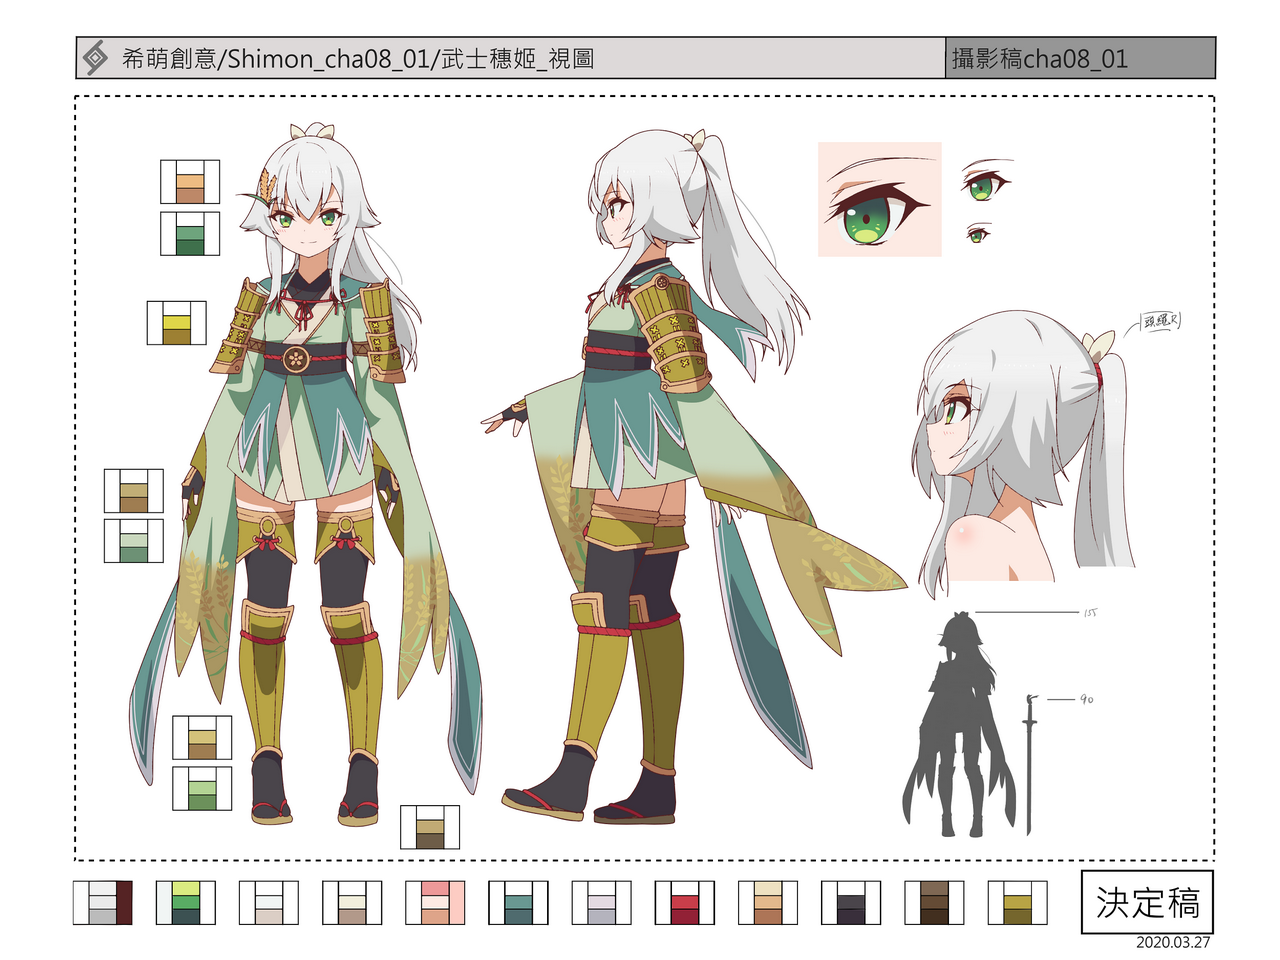Pick the teal swatch in the bottom row
1280x960 pixels.
[518, 903]
